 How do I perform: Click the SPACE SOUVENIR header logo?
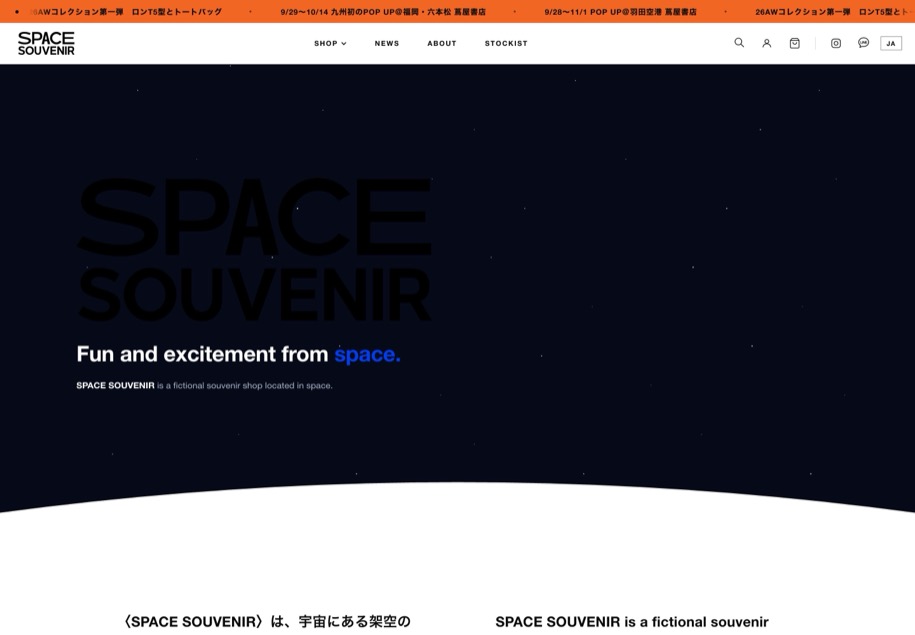pyautogui.click(x=46, y=43)
